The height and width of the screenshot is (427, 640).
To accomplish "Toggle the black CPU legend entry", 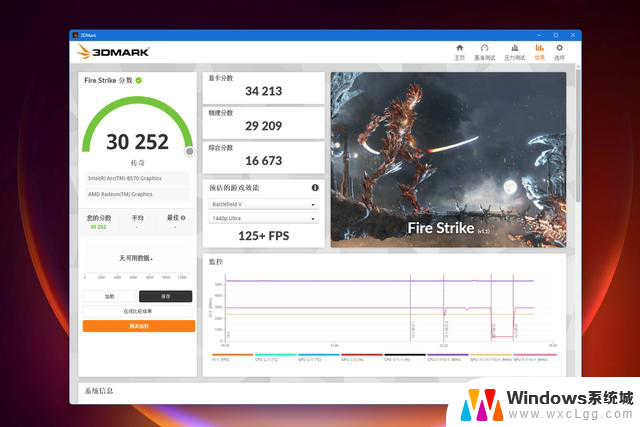I will pyautogui.click(x=404, y=357).
